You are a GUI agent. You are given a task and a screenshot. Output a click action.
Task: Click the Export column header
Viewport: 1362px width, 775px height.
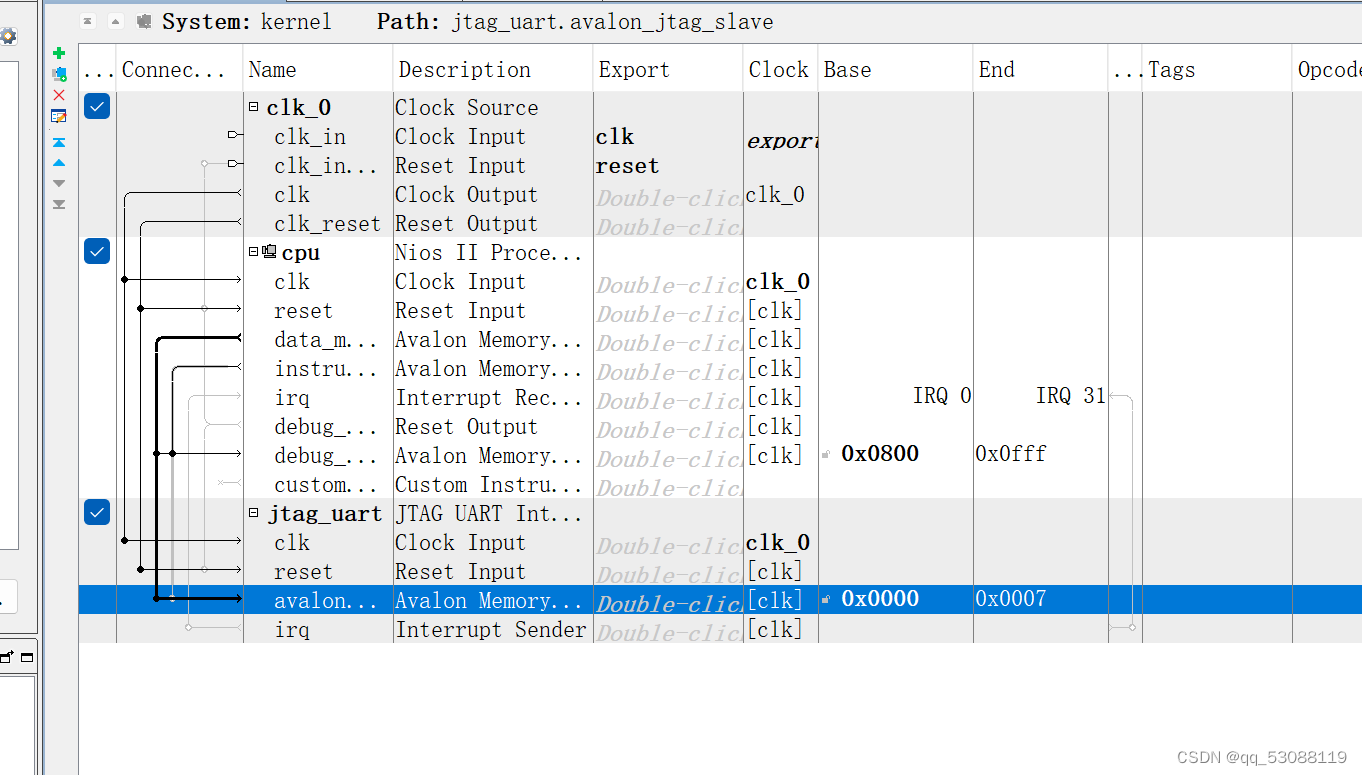point(668,69)
